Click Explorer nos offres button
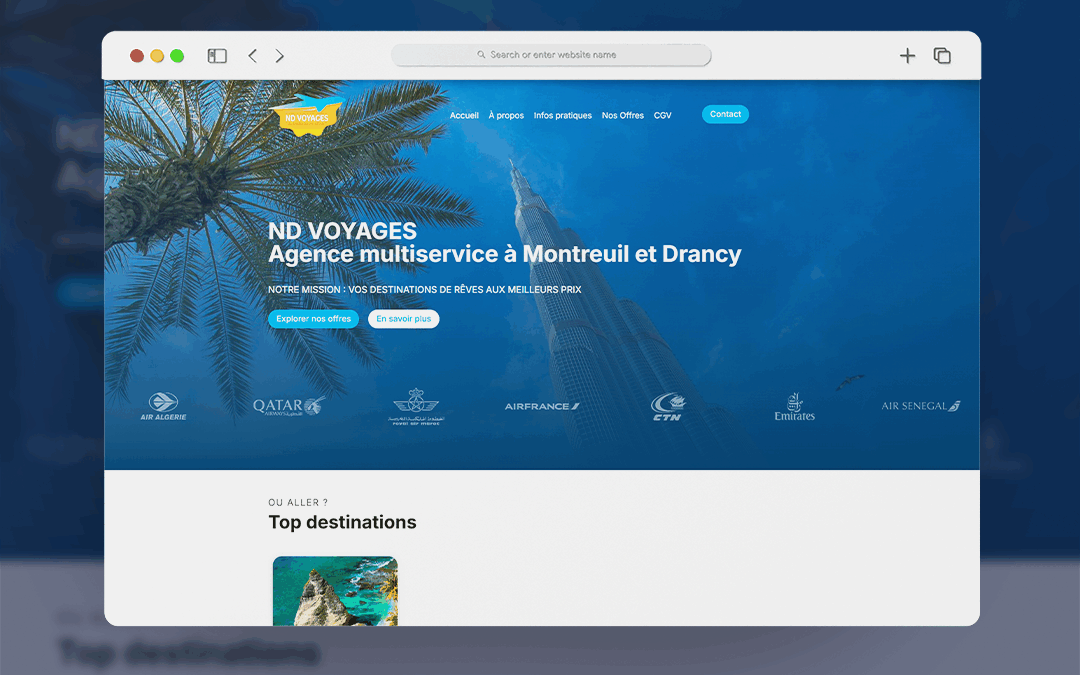 (313, 319)
